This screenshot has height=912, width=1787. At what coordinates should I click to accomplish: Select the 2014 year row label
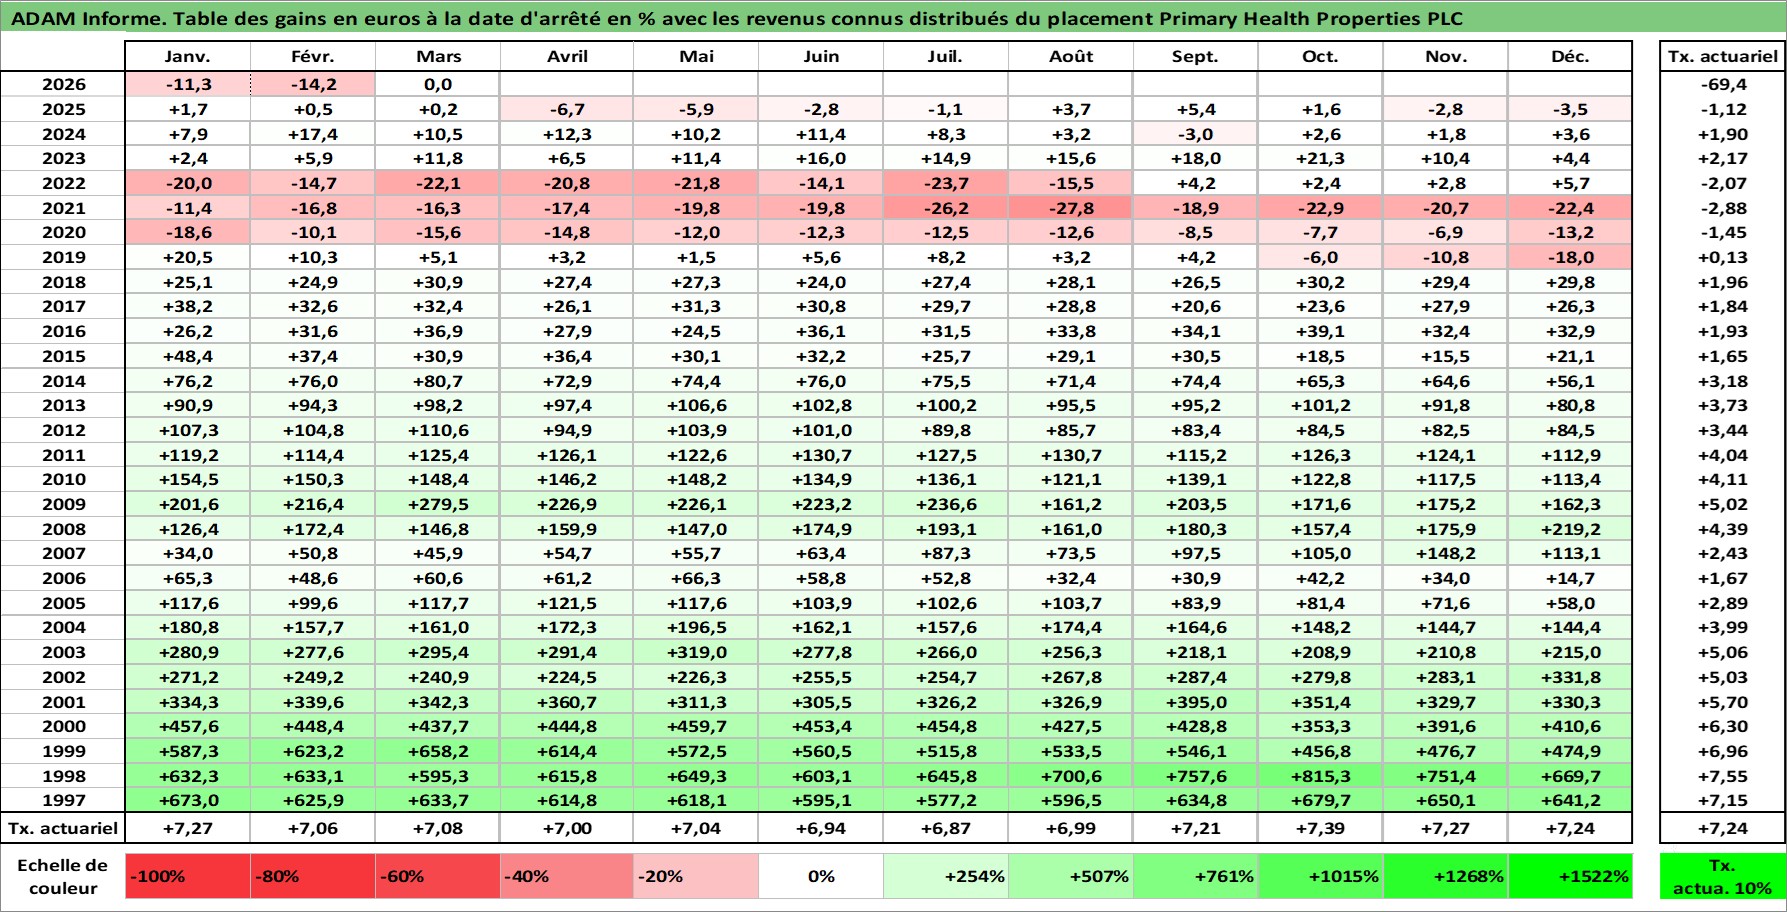tap(63, 381)
